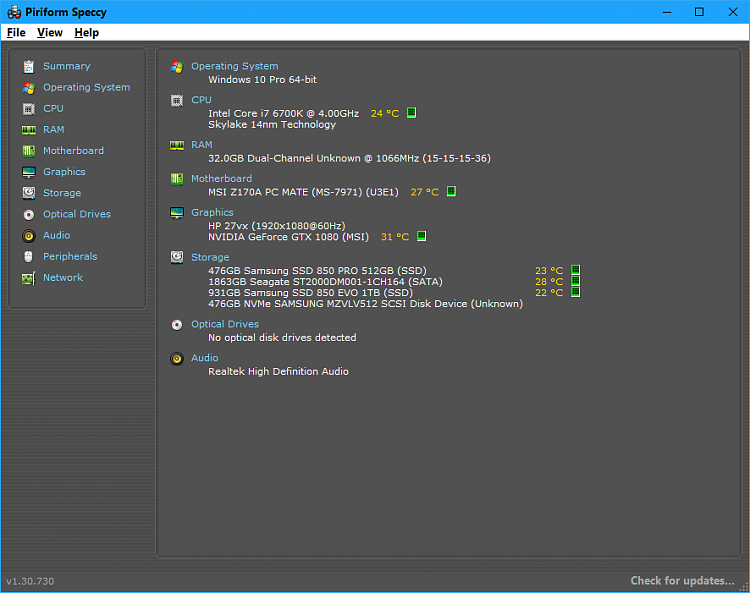Image resolution: width=750 pixels, height=593 pixels.
Task: Click the disc icon beside Optical Drives heading
Action: coord(177,325)
